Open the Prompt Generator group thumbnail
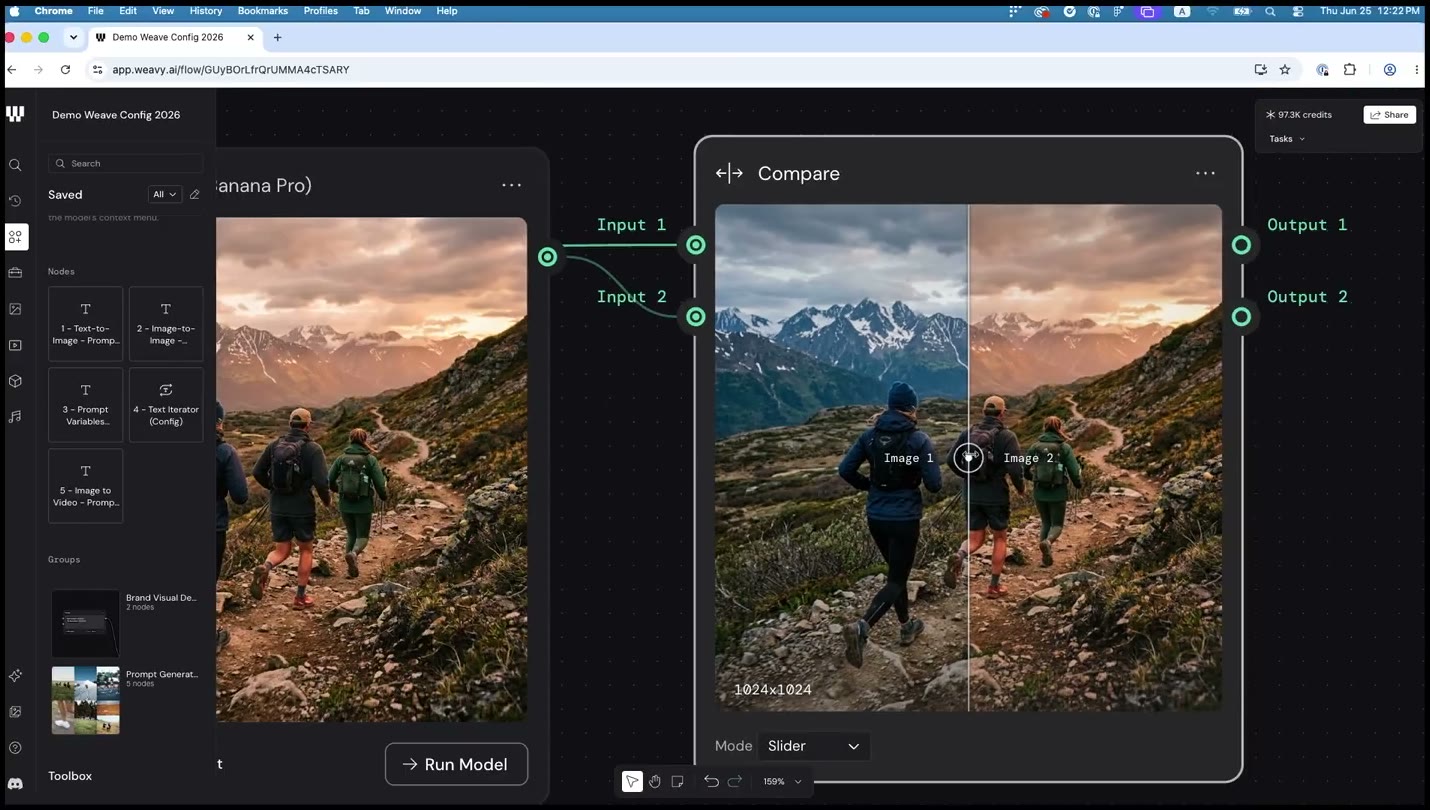Viewport: 1430px width, 810px height. pos(85,700)
